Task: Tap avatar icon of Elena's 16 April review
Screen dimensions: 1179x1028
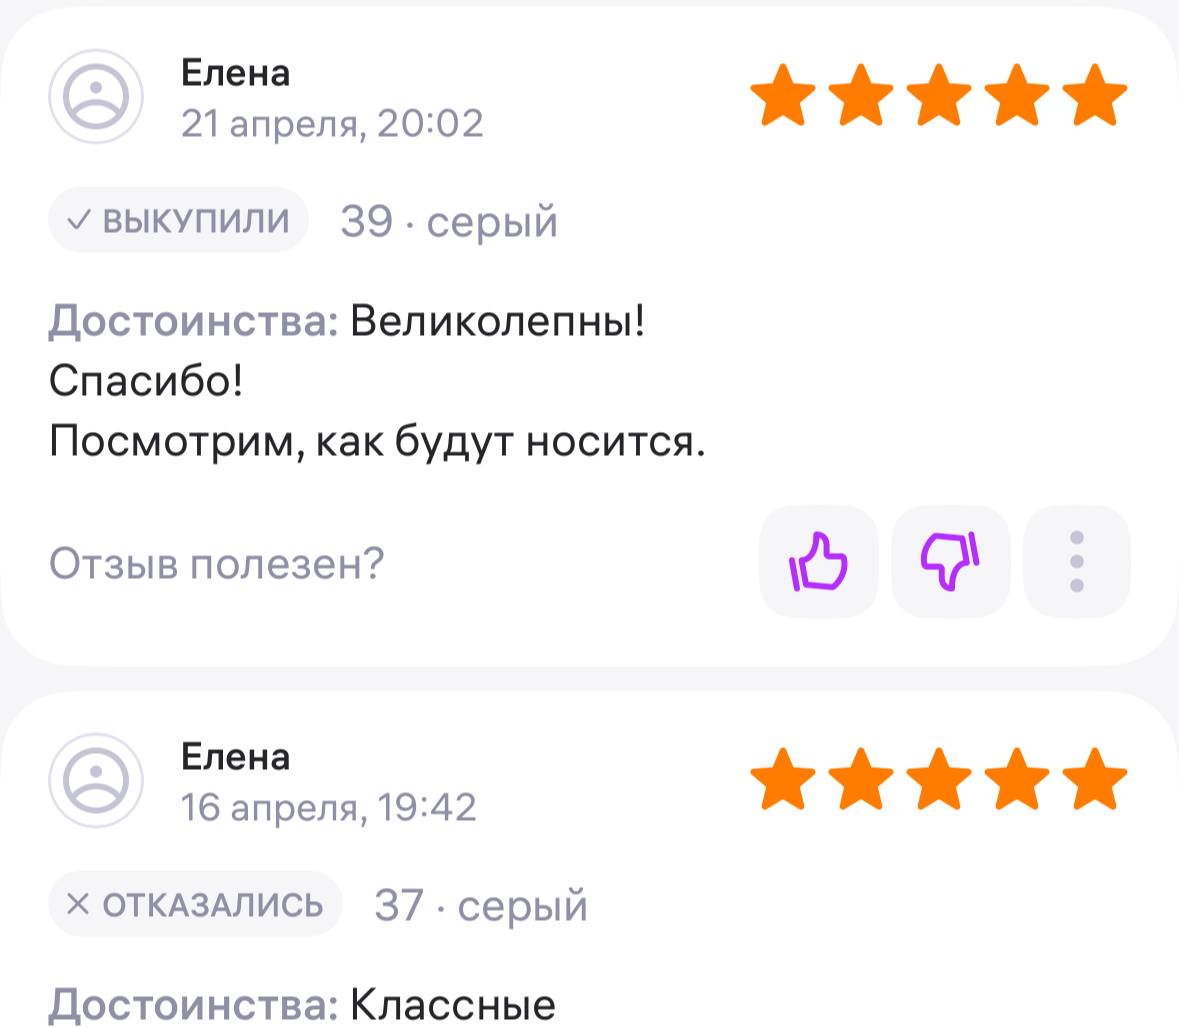Action: [97, 781]
